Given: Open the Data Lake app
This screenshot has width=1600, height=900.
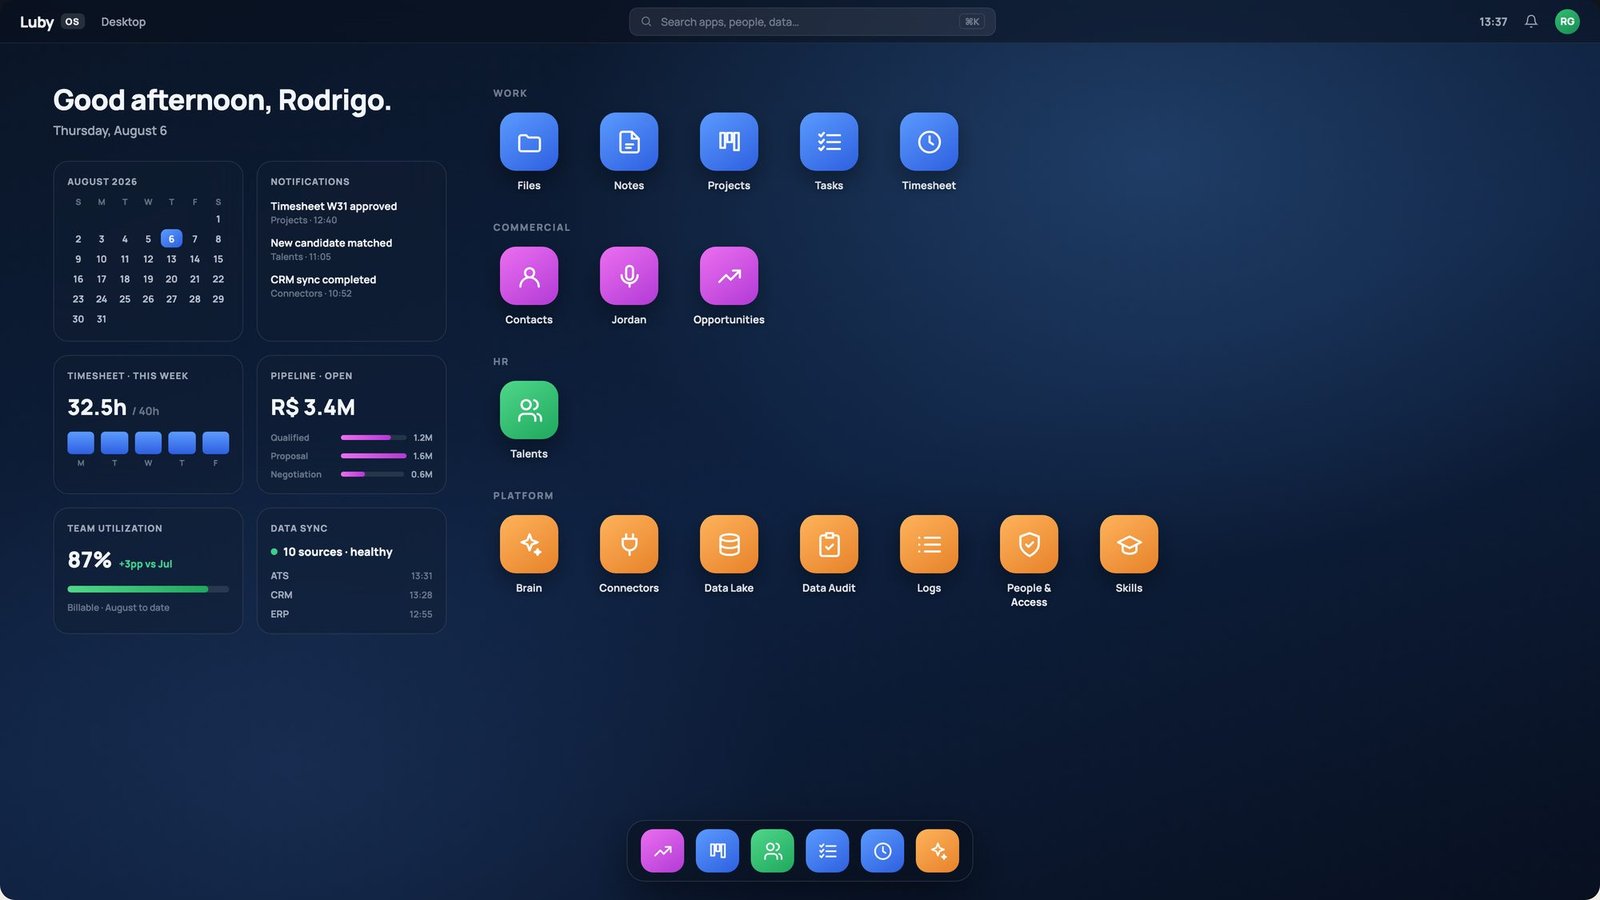Looking at the screenshot, I should (x=729, y=544).
